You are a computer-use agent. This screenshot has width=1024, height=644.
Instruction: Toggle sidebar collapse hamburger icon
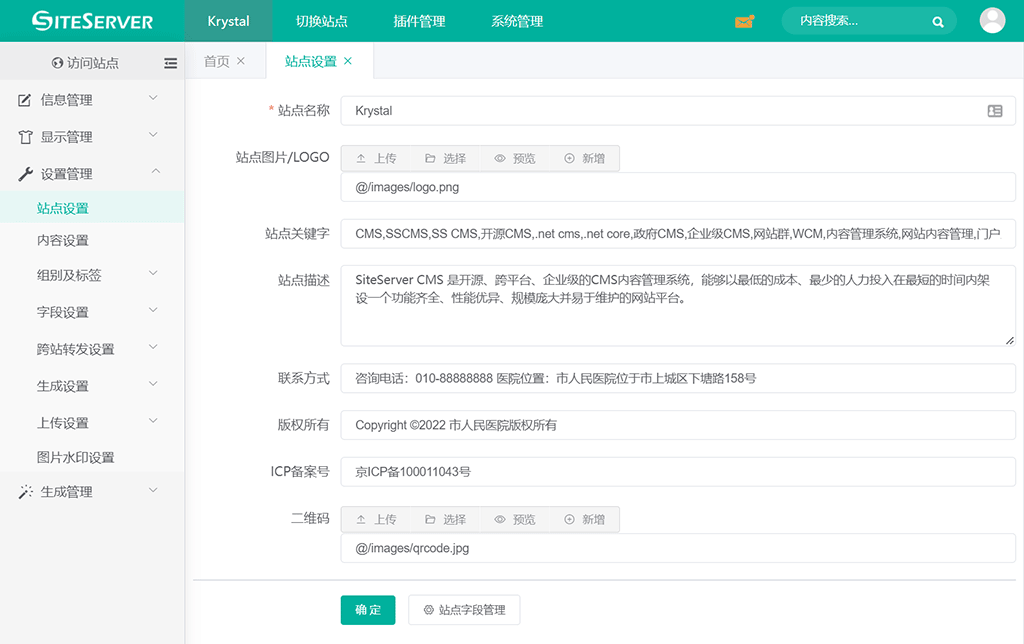point(171,63)
